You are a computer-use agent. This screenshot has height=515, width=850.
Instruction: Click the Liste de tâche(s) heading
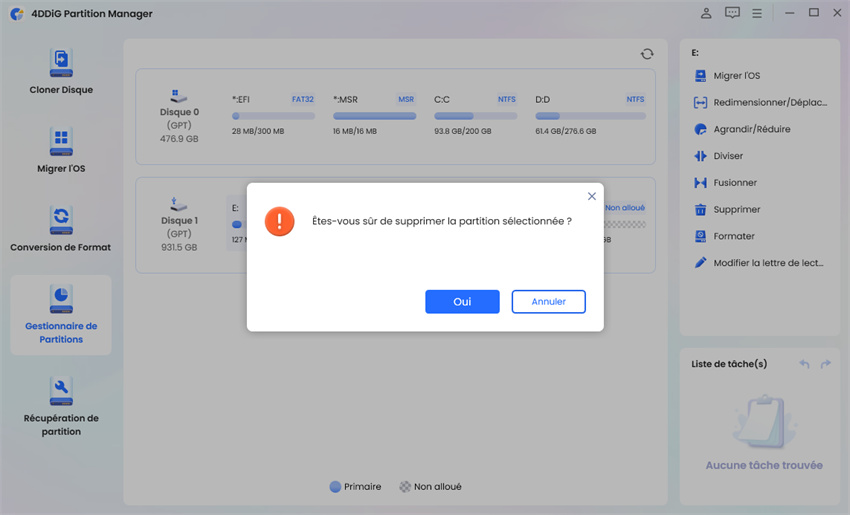[x=729, y=364]
